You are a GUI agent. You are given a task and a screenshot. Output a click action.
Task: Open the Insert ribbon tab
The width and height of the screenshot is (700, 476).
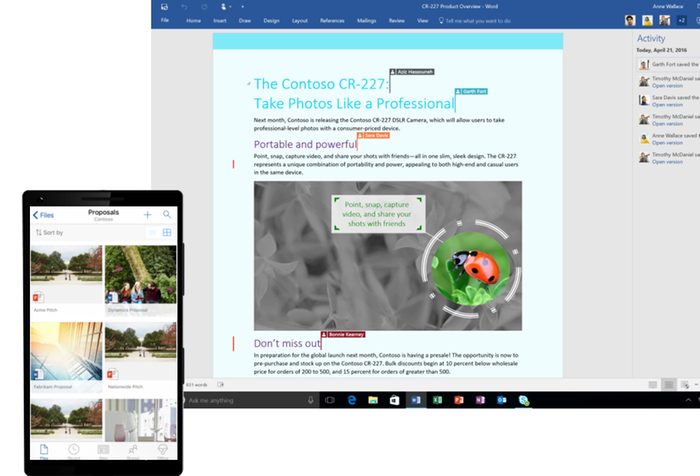click(x=220, y=21)
